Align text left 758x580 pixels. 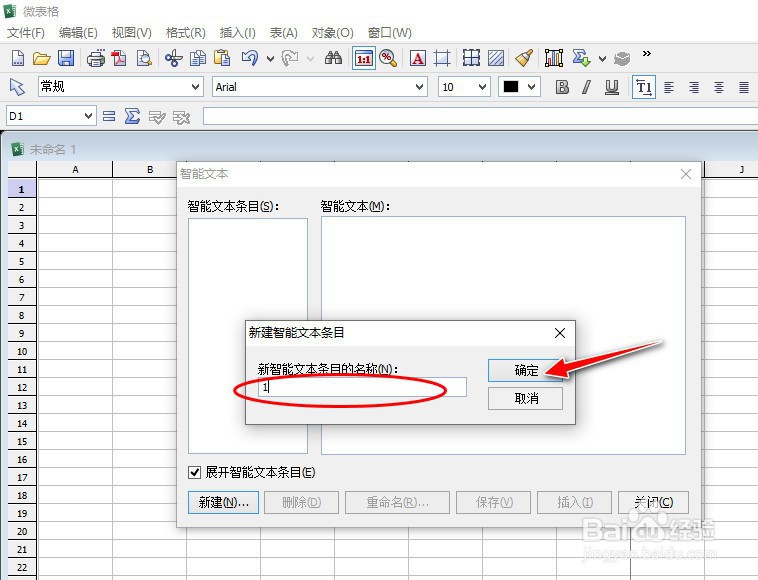[x=669, y=87]
